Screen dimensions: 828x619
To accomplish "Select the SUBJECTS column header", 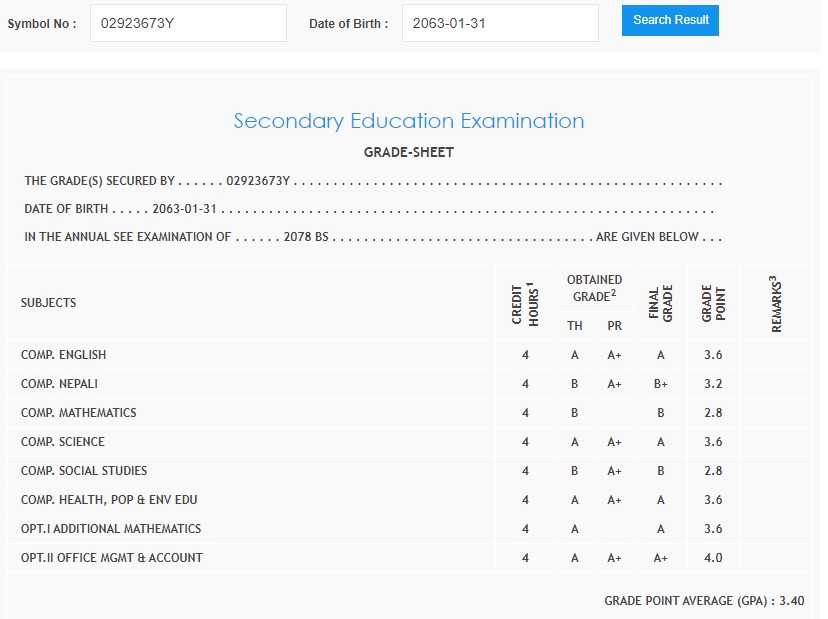I will coord(49,303).
